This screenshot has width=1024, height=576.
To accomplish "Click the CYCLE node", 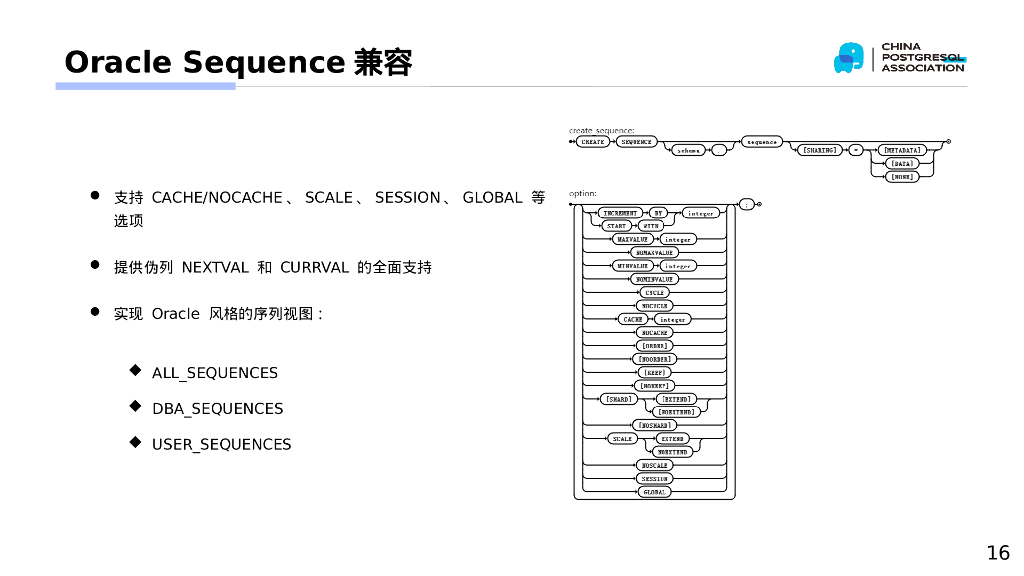I will pos(654,293).
